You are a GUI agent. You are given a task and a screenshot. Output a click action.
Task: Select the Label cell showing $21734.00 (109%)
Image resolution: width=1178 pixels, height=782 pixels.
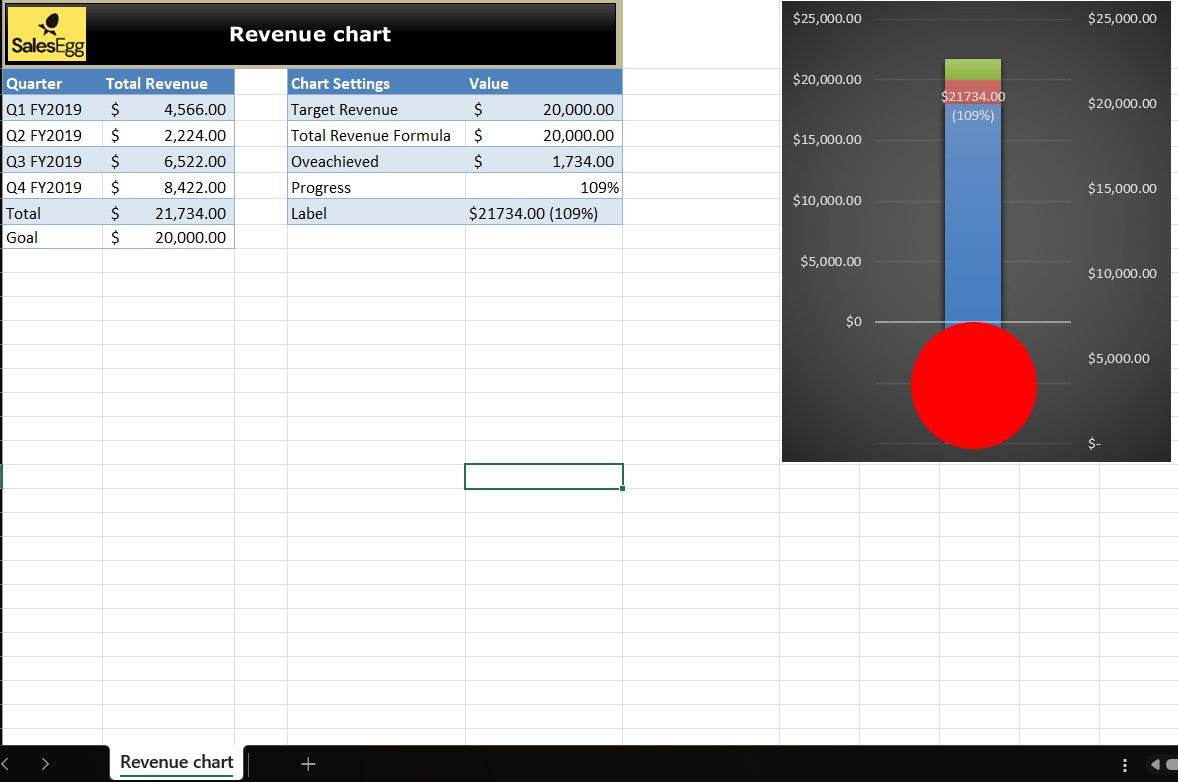[x=543, y=213]
